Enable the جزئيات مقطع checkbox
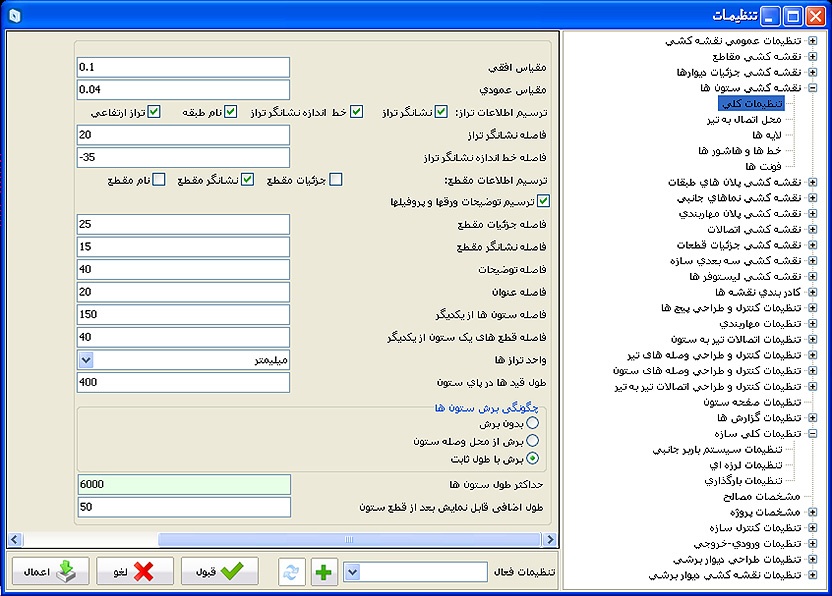832x596 pixels. pos(336,180)
